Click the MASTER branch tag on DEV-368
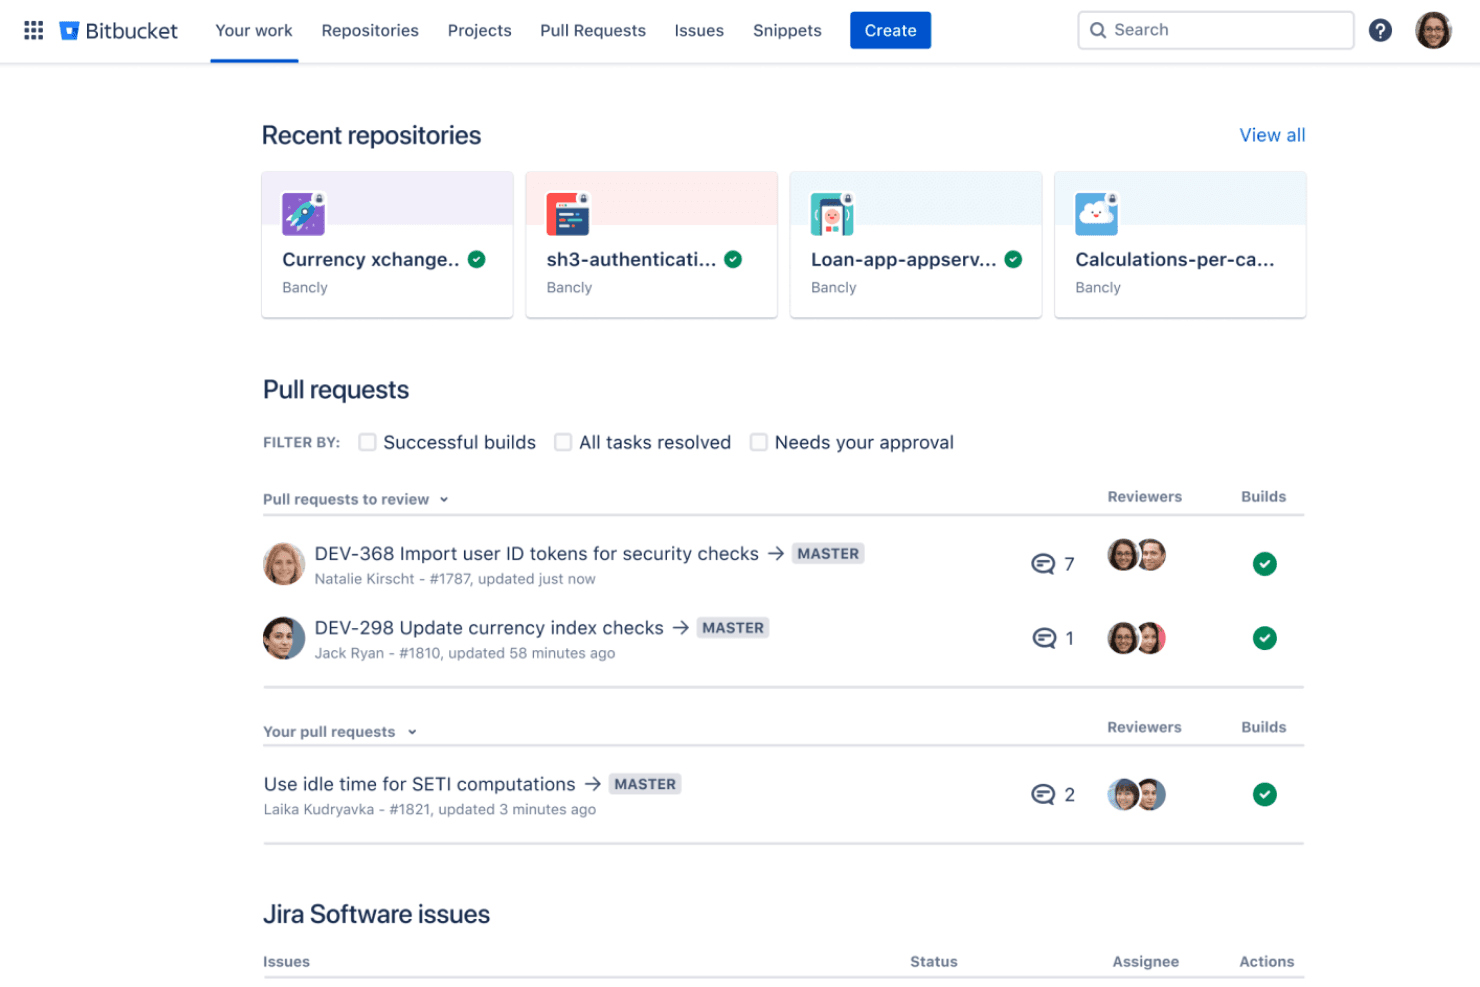 (x=828, y=554)
